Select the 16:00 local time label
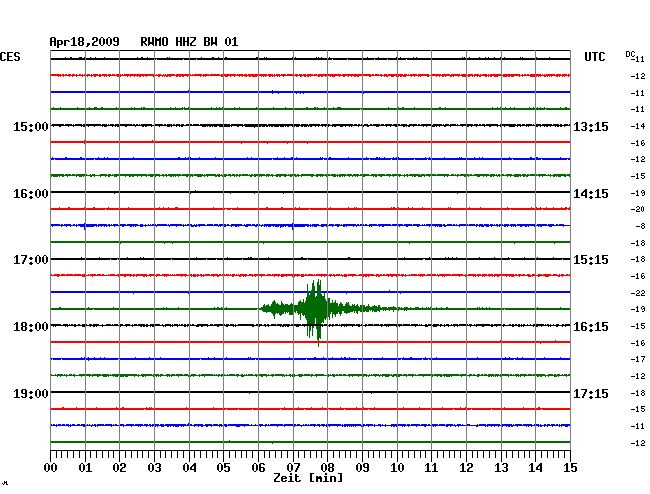 31,194
